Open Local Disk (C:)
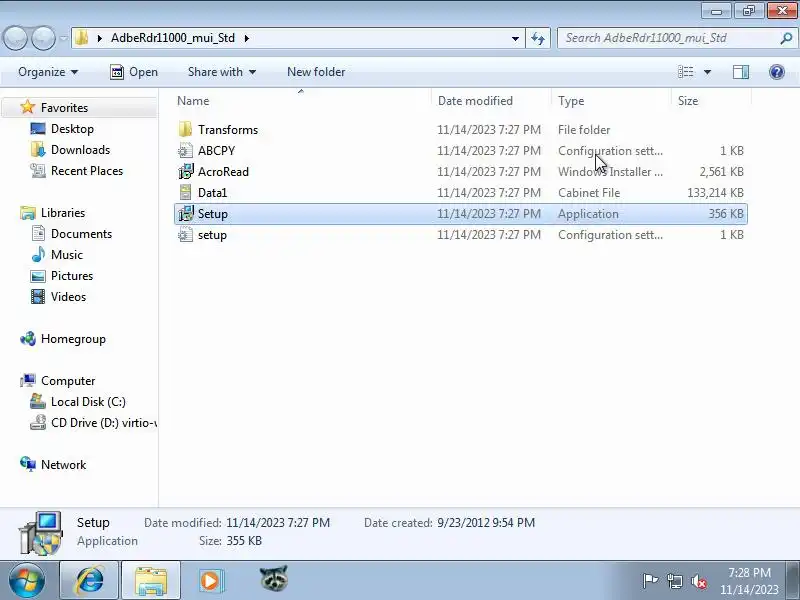This screenshot has height=600, width=800. (88, 402)
